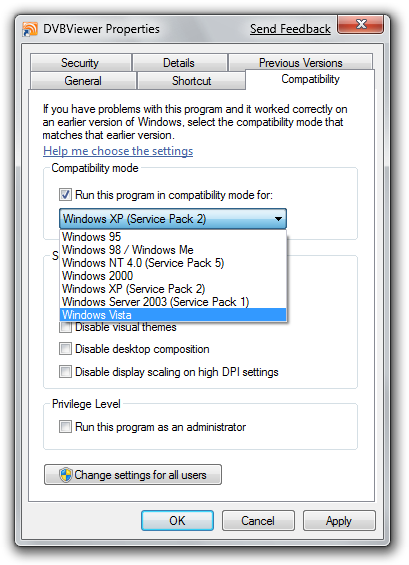Open Help me choose the settings link
The height and width of the screenshot is (565, 409).
(118, 151)
